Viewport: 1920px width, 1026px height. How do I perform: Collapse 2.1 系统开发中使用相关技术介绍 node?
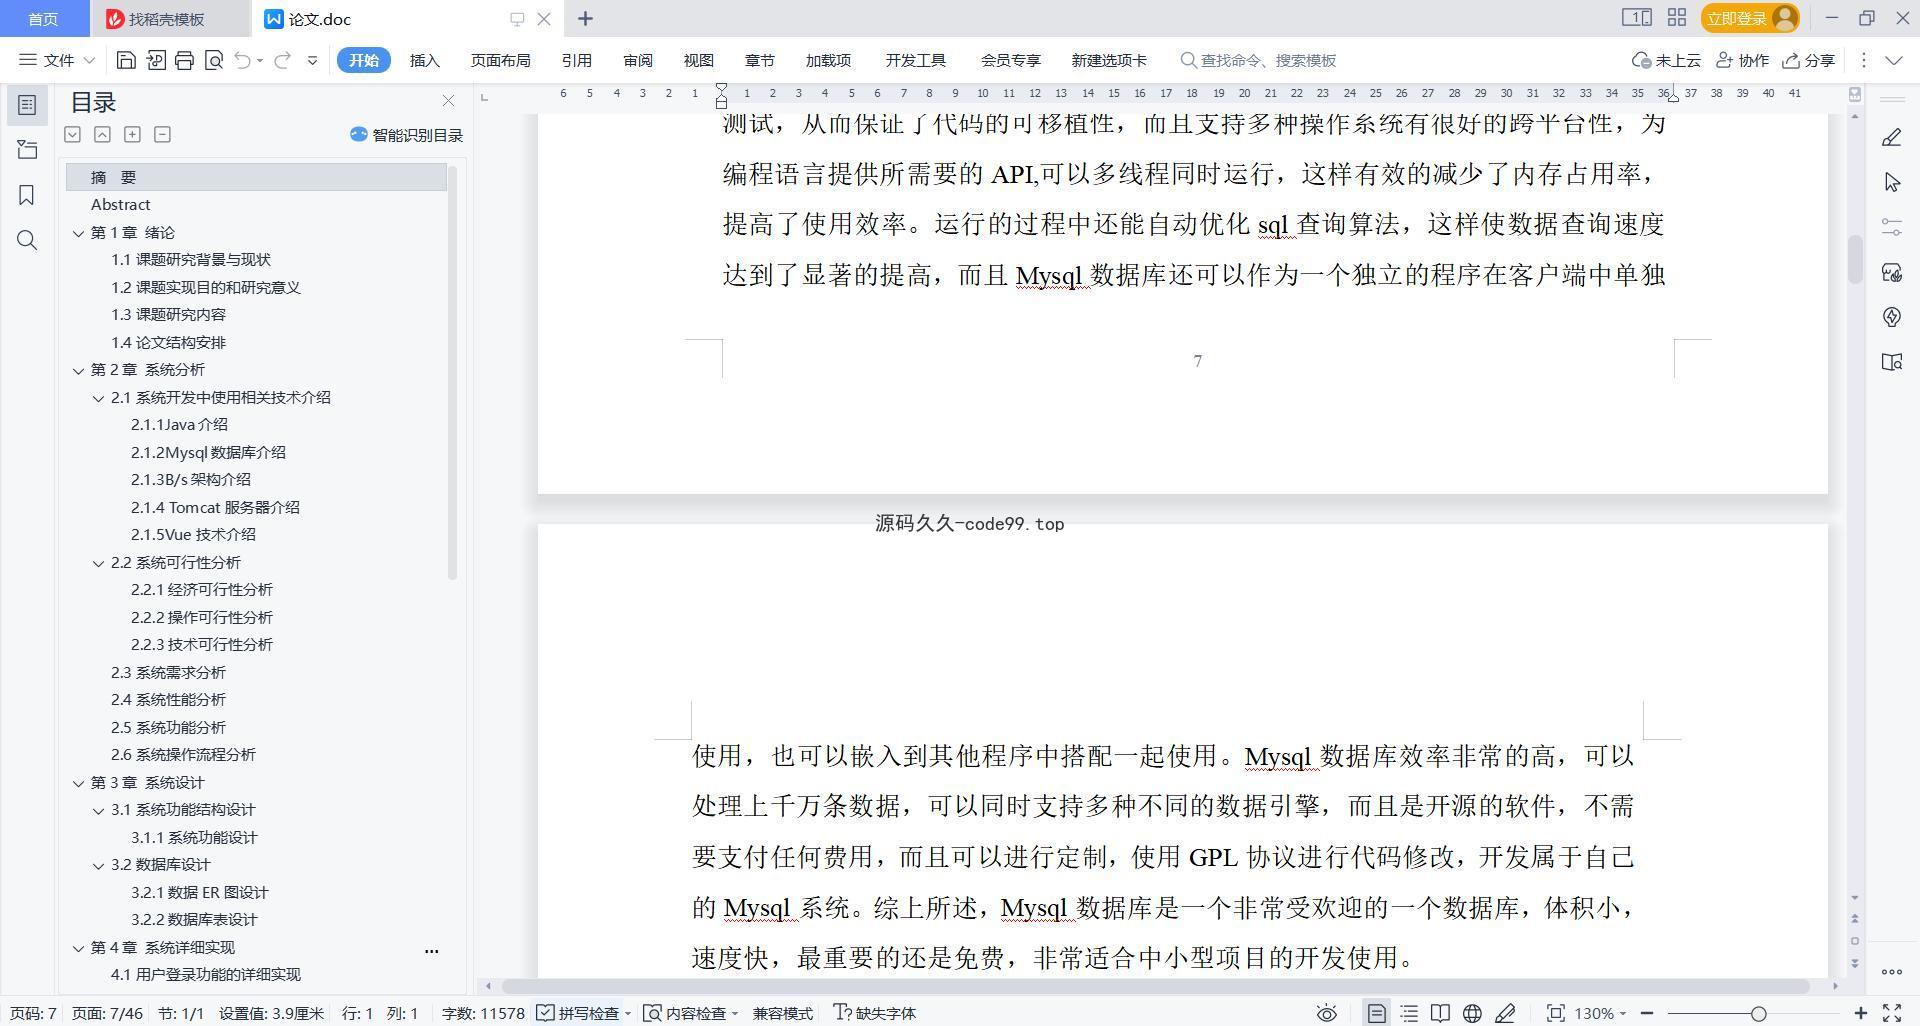(98, 398)
